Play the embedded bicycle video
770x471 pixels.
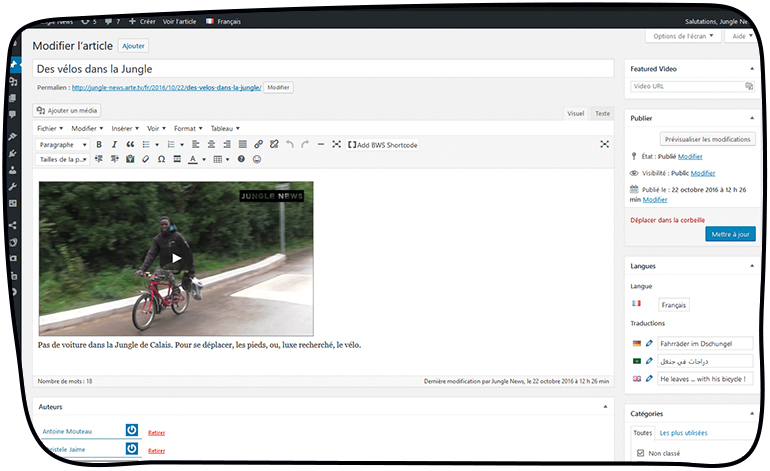[176, 258]
